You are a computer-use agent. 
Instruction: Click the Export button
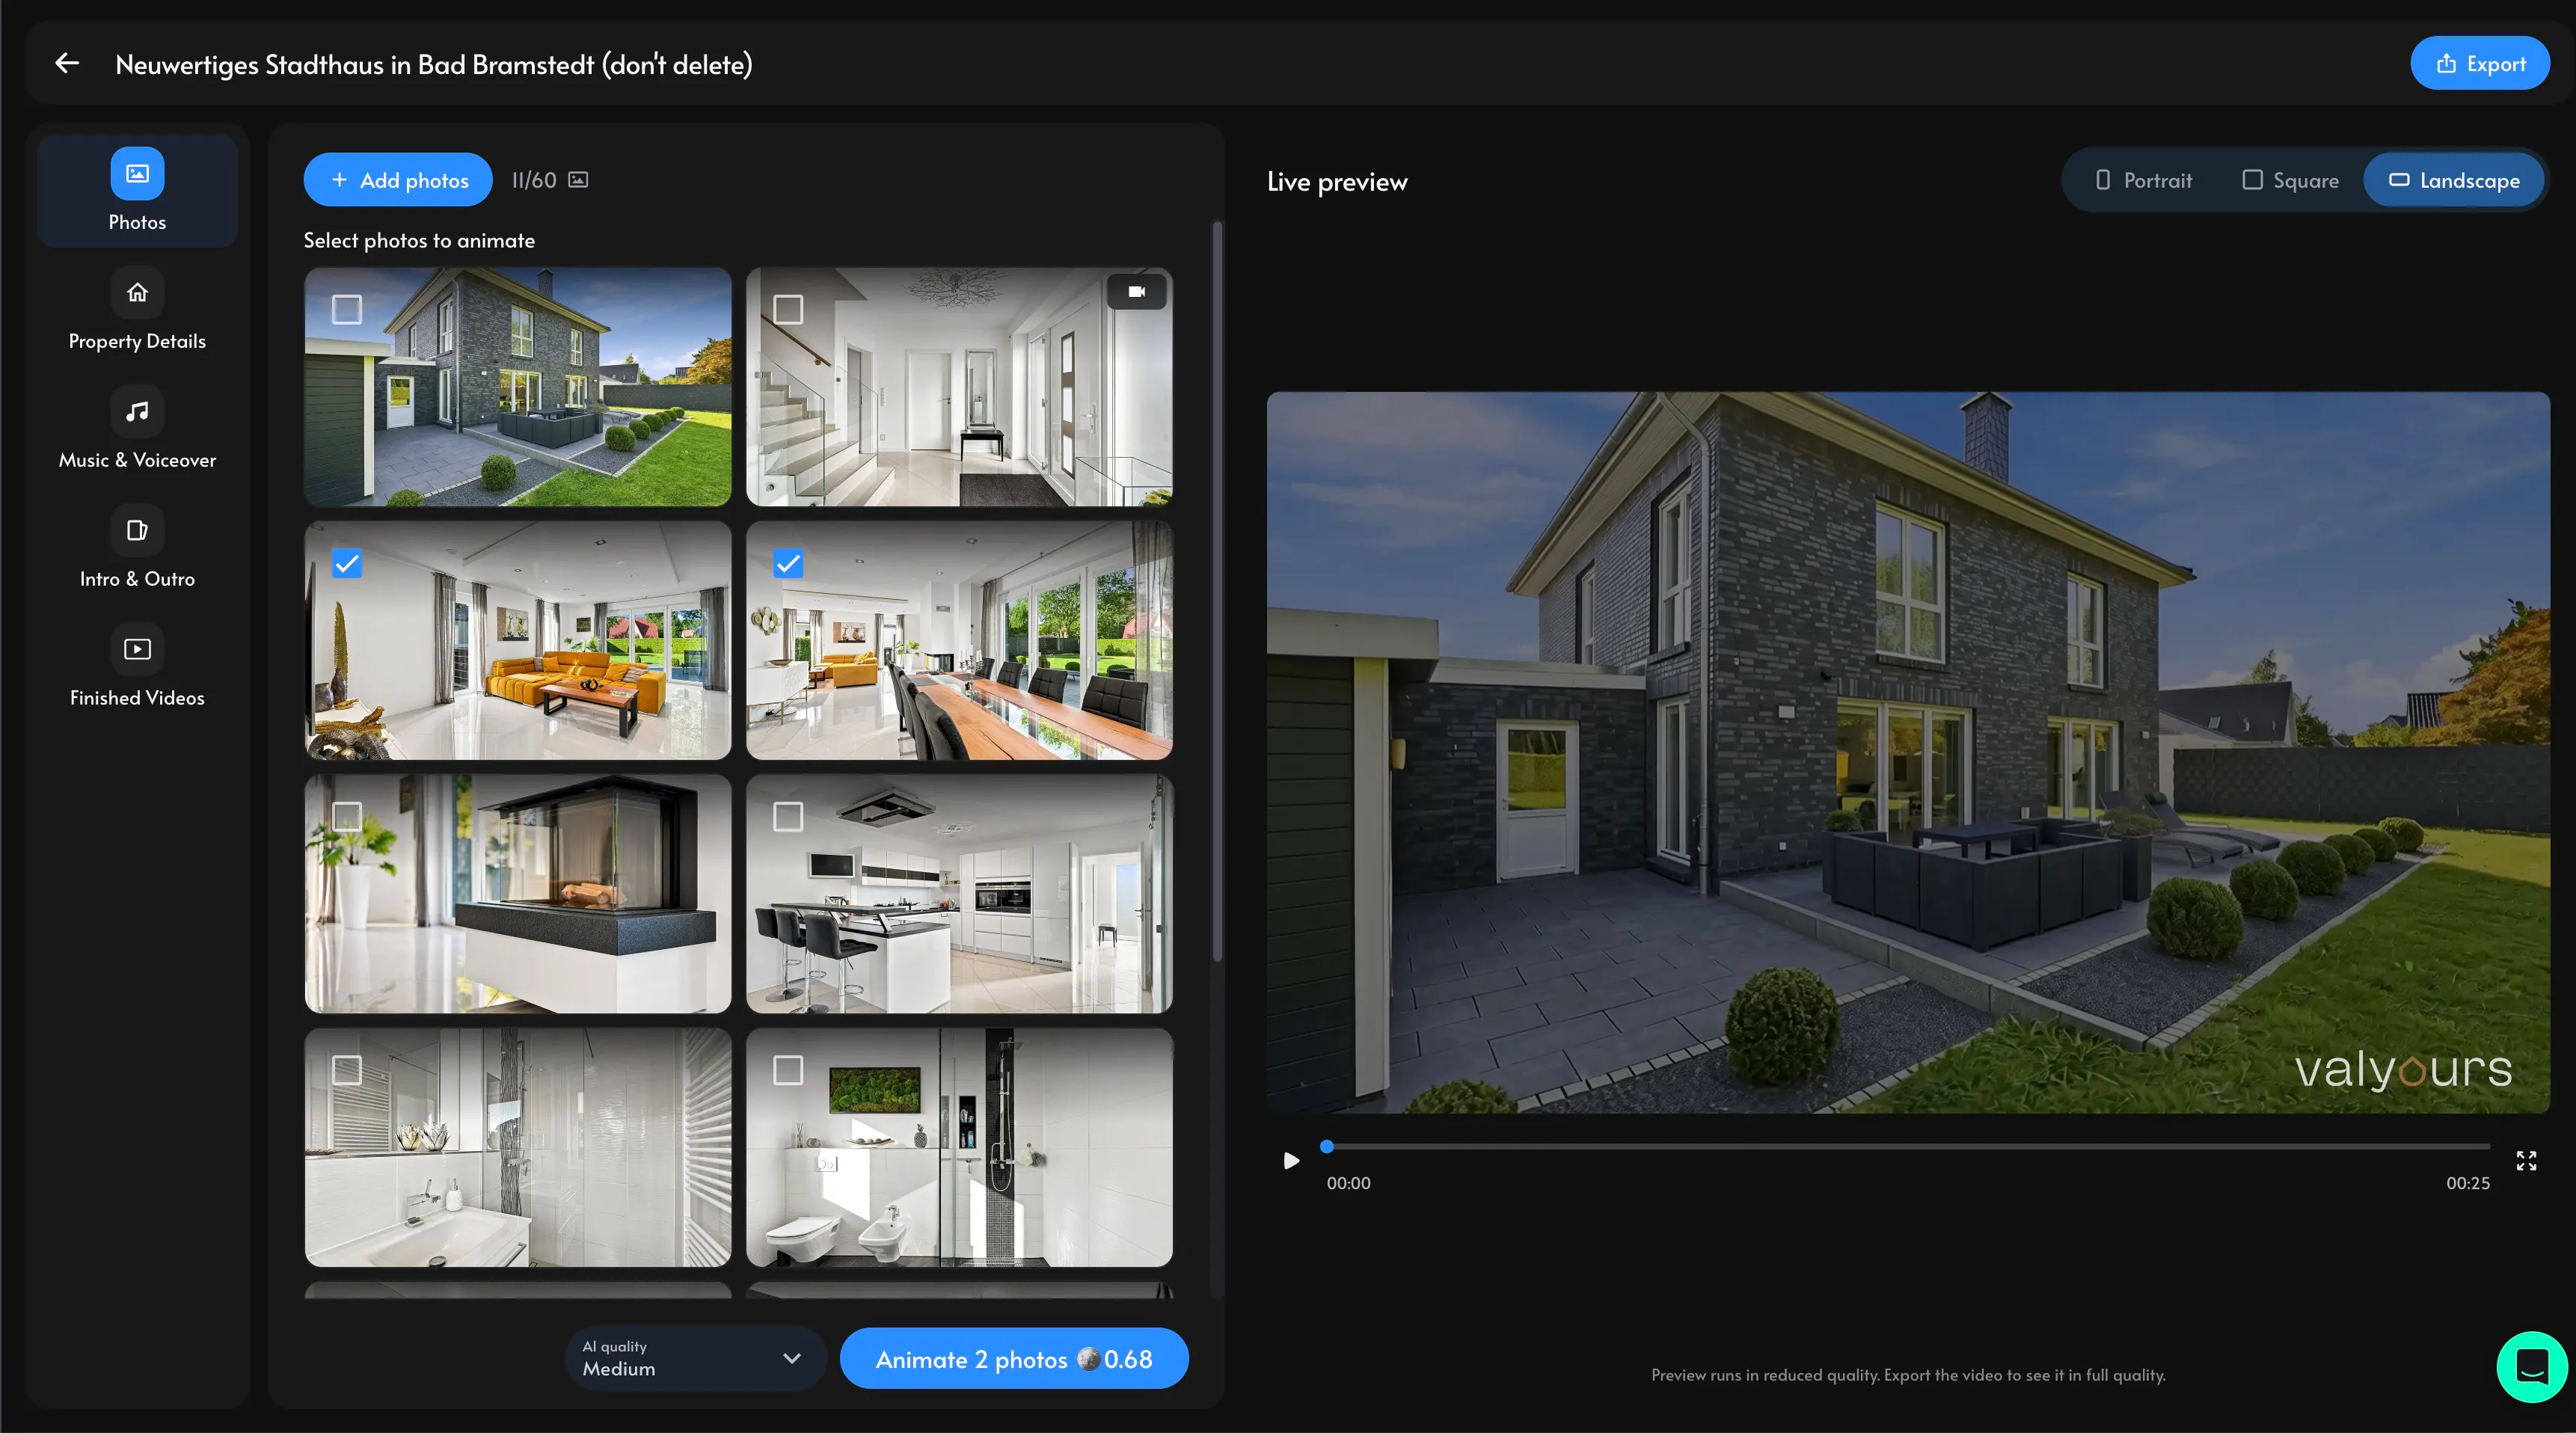[x=2480, y=63]
